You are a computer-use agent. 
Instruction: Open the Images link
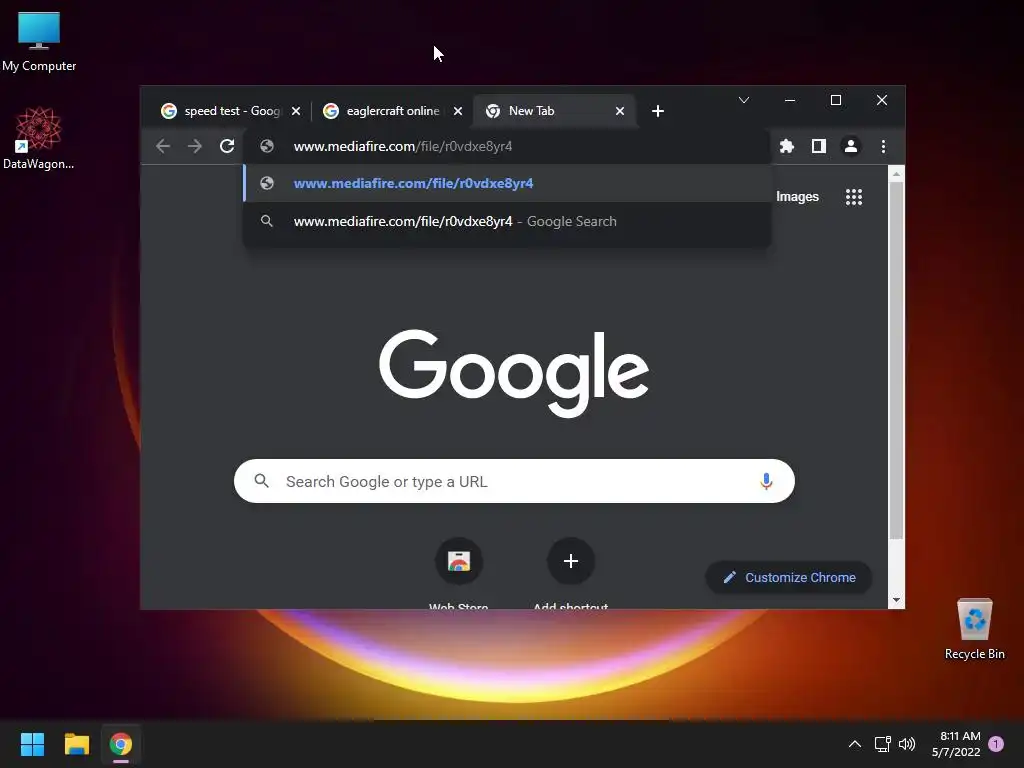(x=797, y=197)
